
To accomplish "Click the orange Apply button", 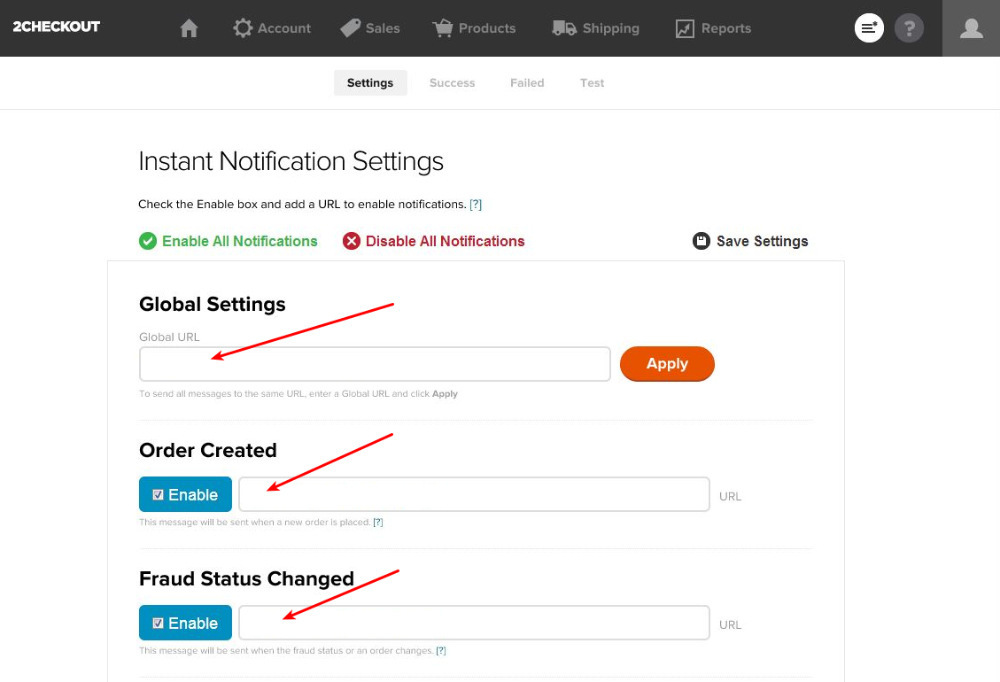I will coord(667,364).
